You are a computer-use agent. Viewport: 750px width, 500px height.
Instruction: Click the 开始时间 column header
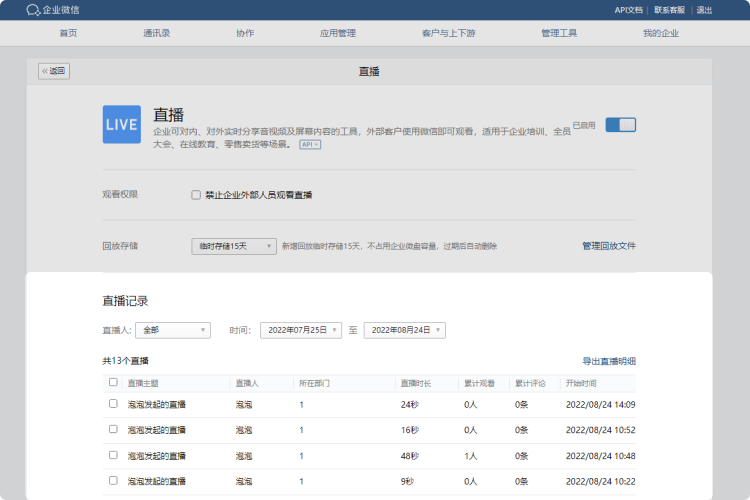[581, 383]
